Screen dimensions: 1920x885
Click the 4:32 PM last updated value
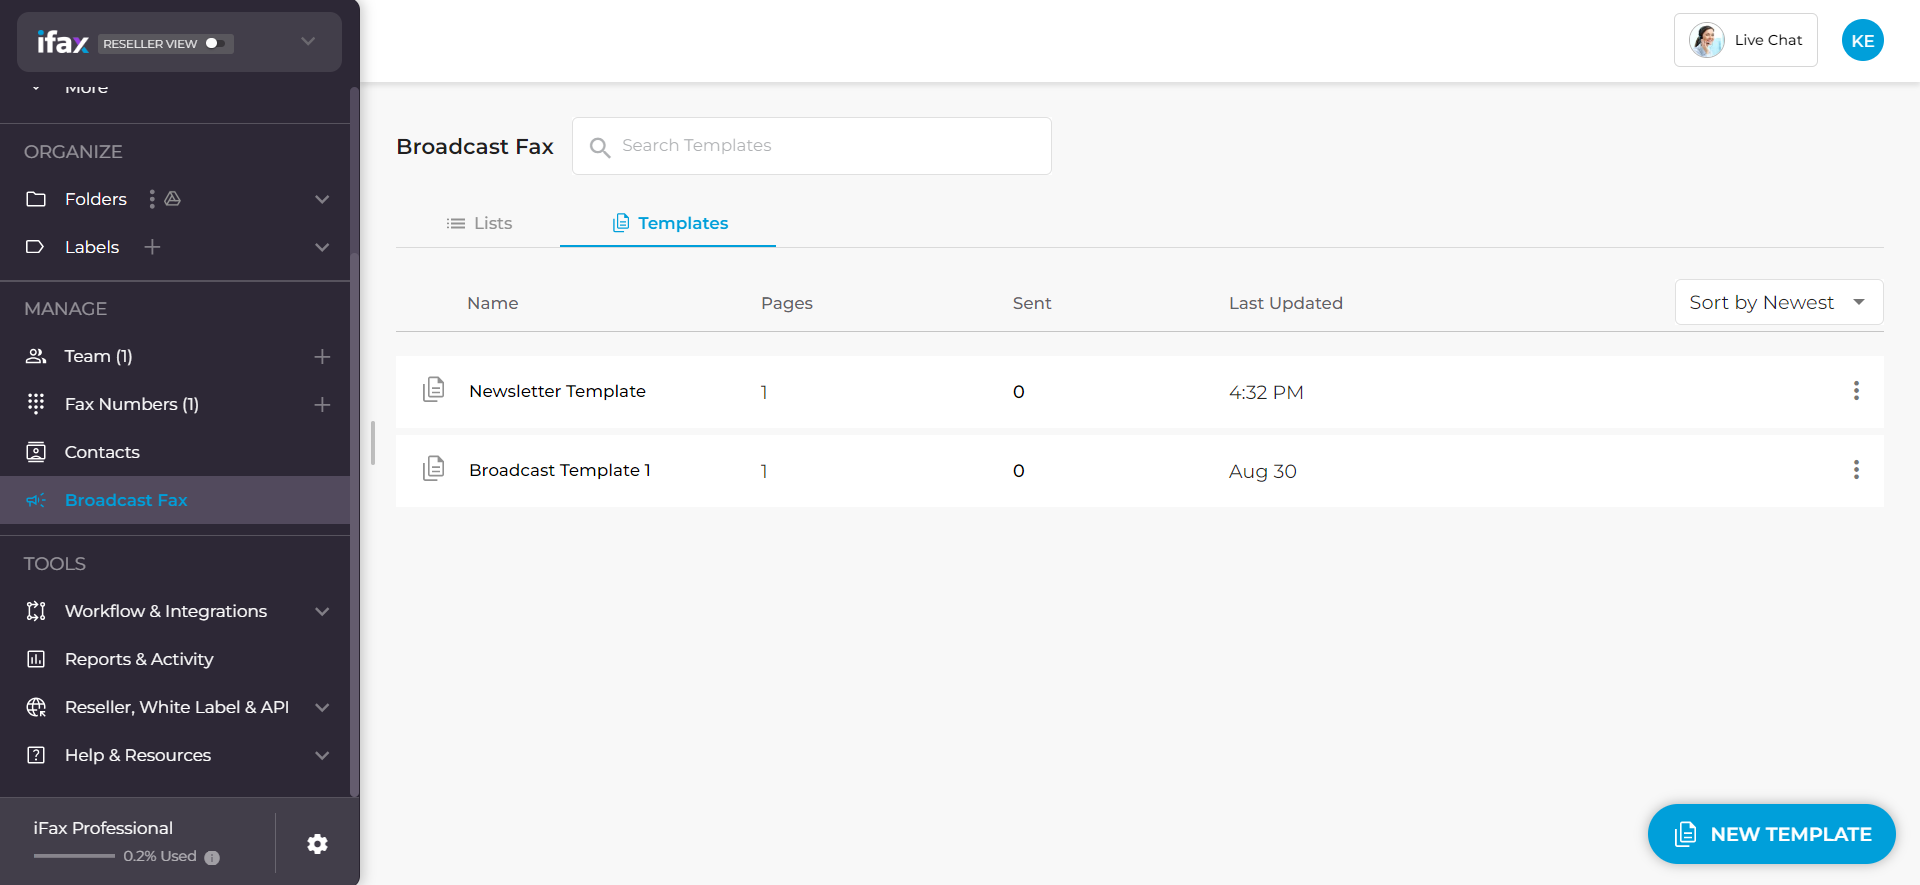point(1266,392)
